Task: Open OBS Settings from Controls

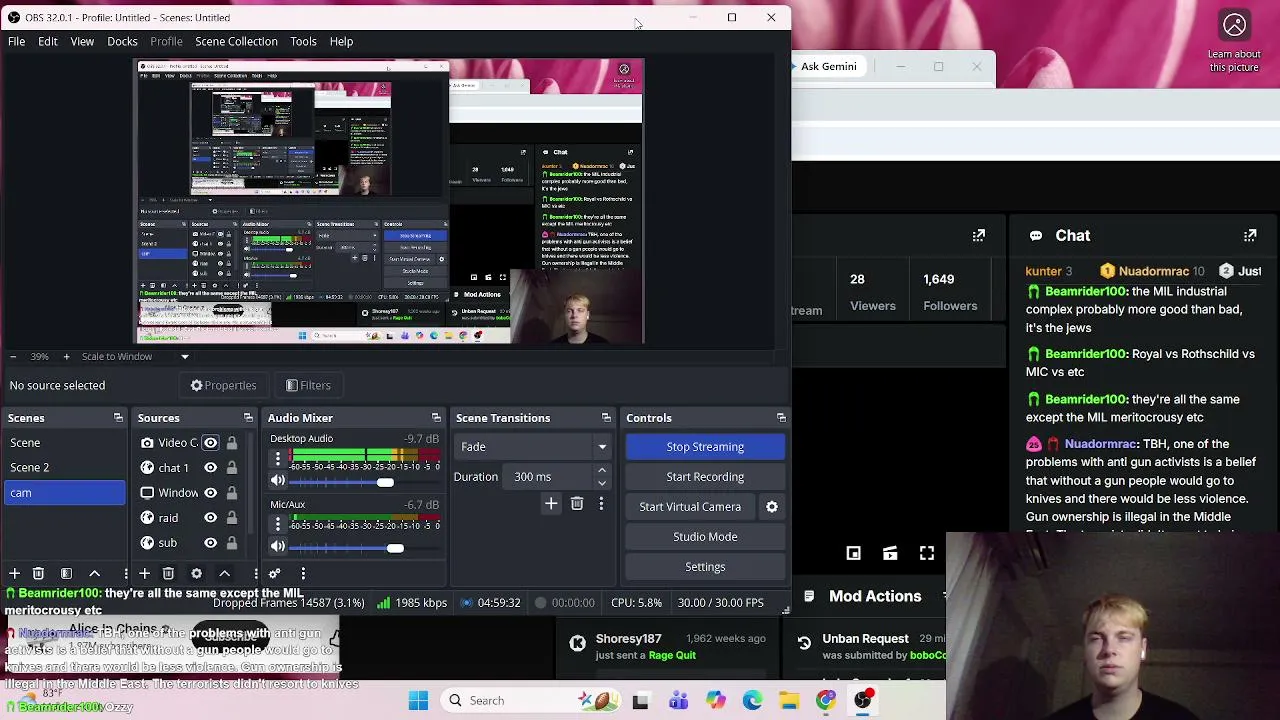Action: click(705, 567)
